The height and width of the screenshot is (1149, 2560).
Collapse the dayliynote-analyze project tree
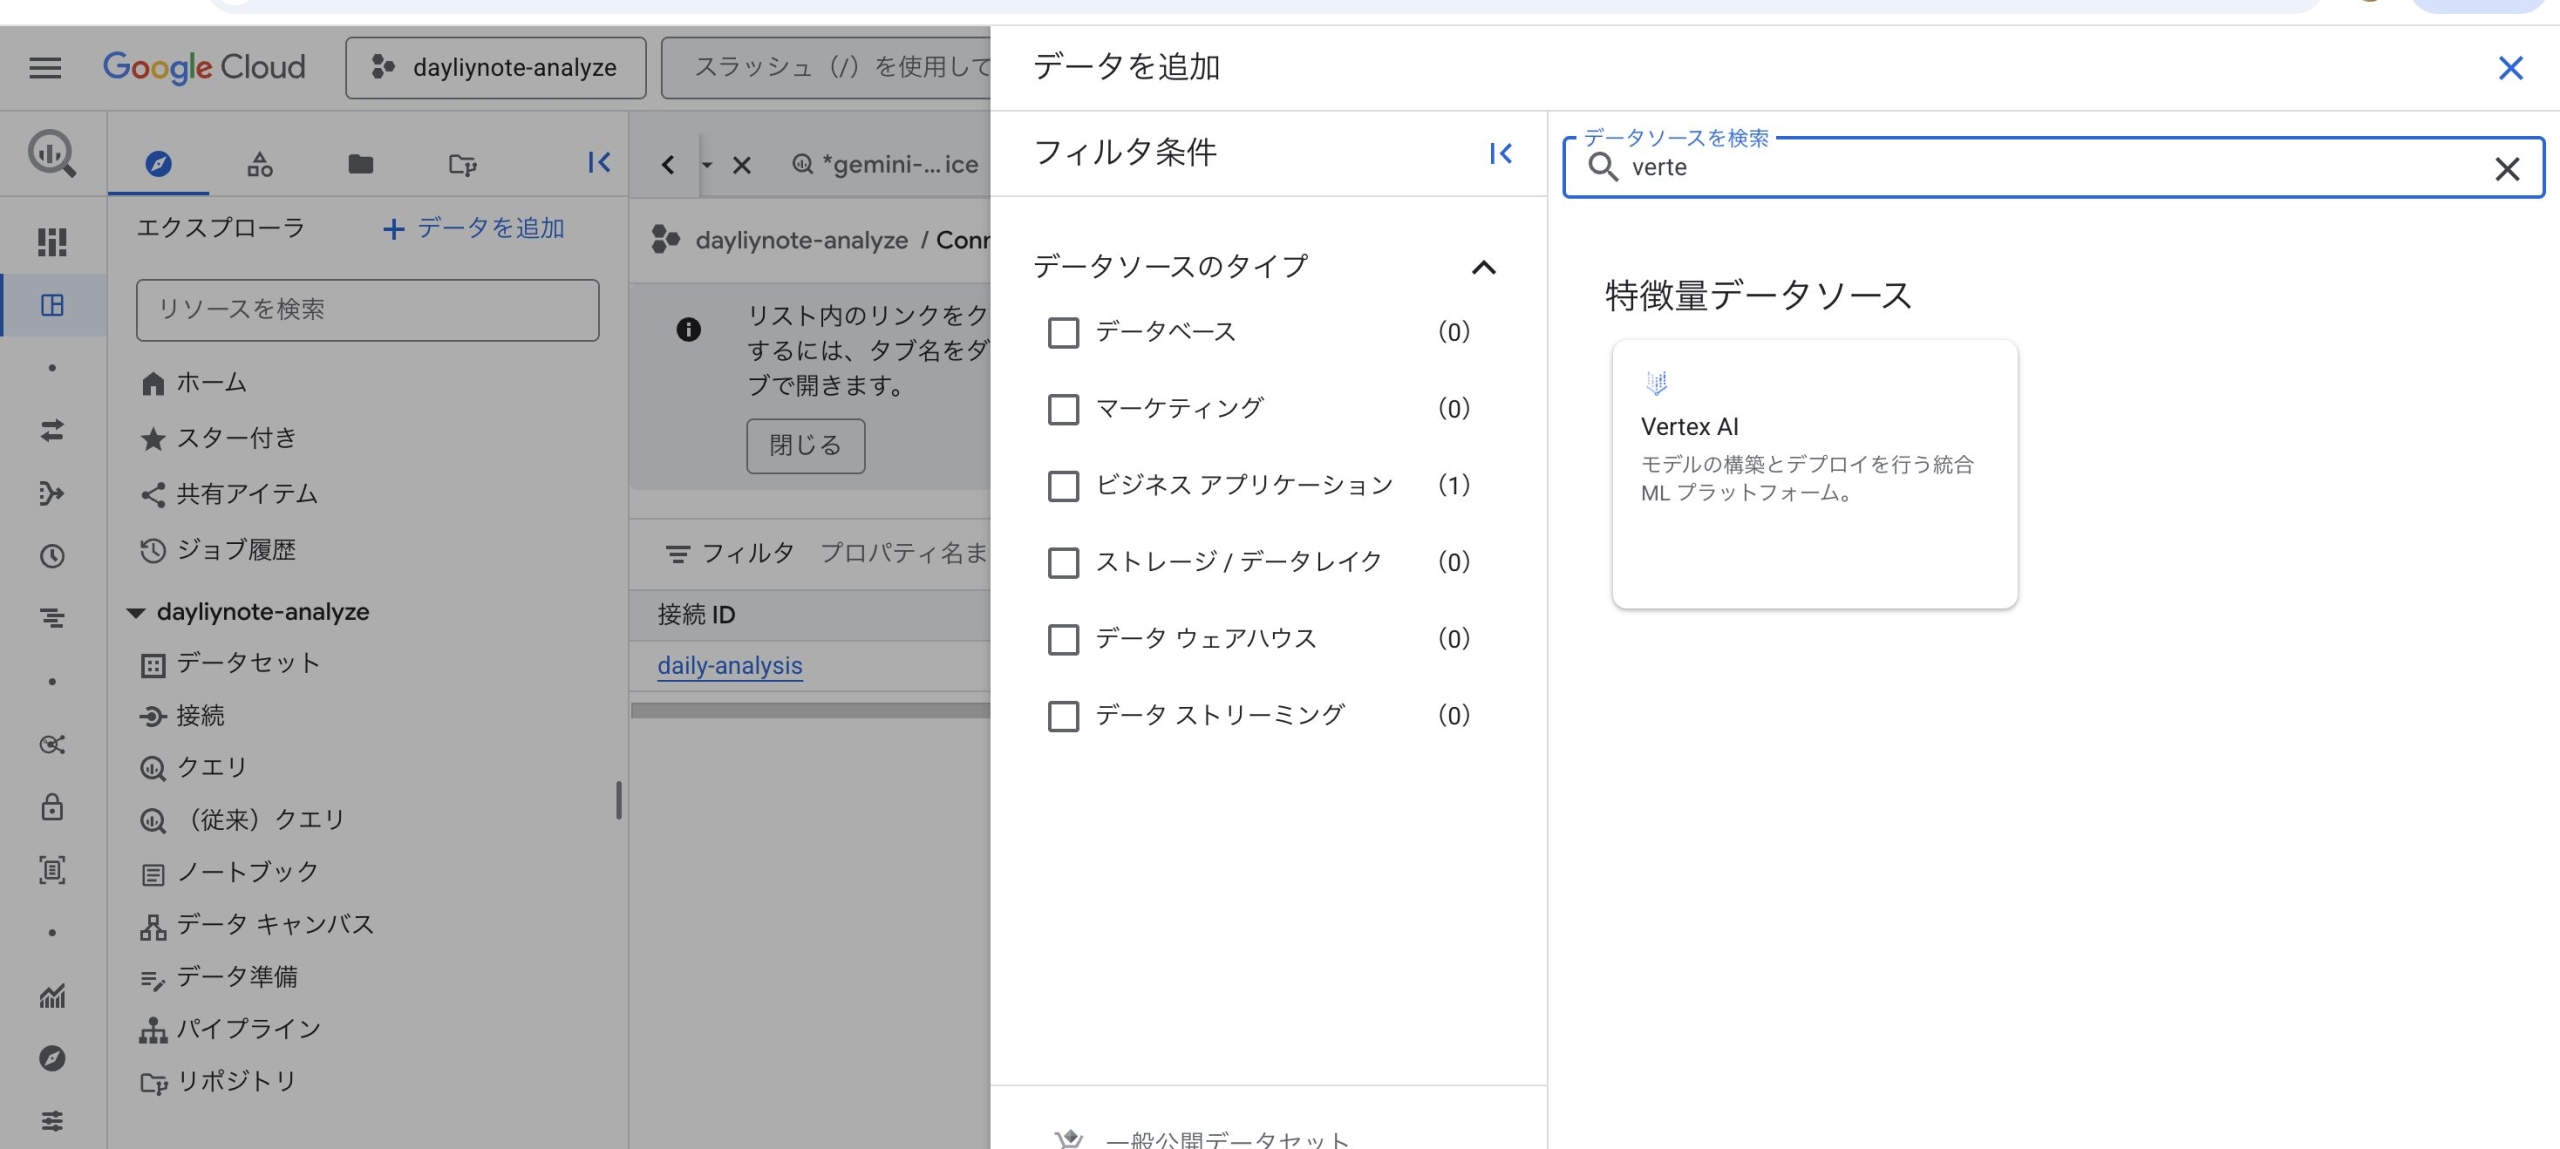136,613
